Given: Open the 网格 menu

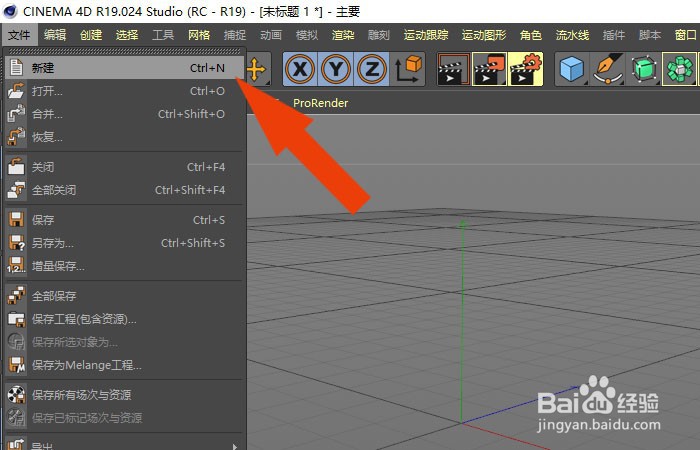Looking at the screenshot, I should [199, 35].
